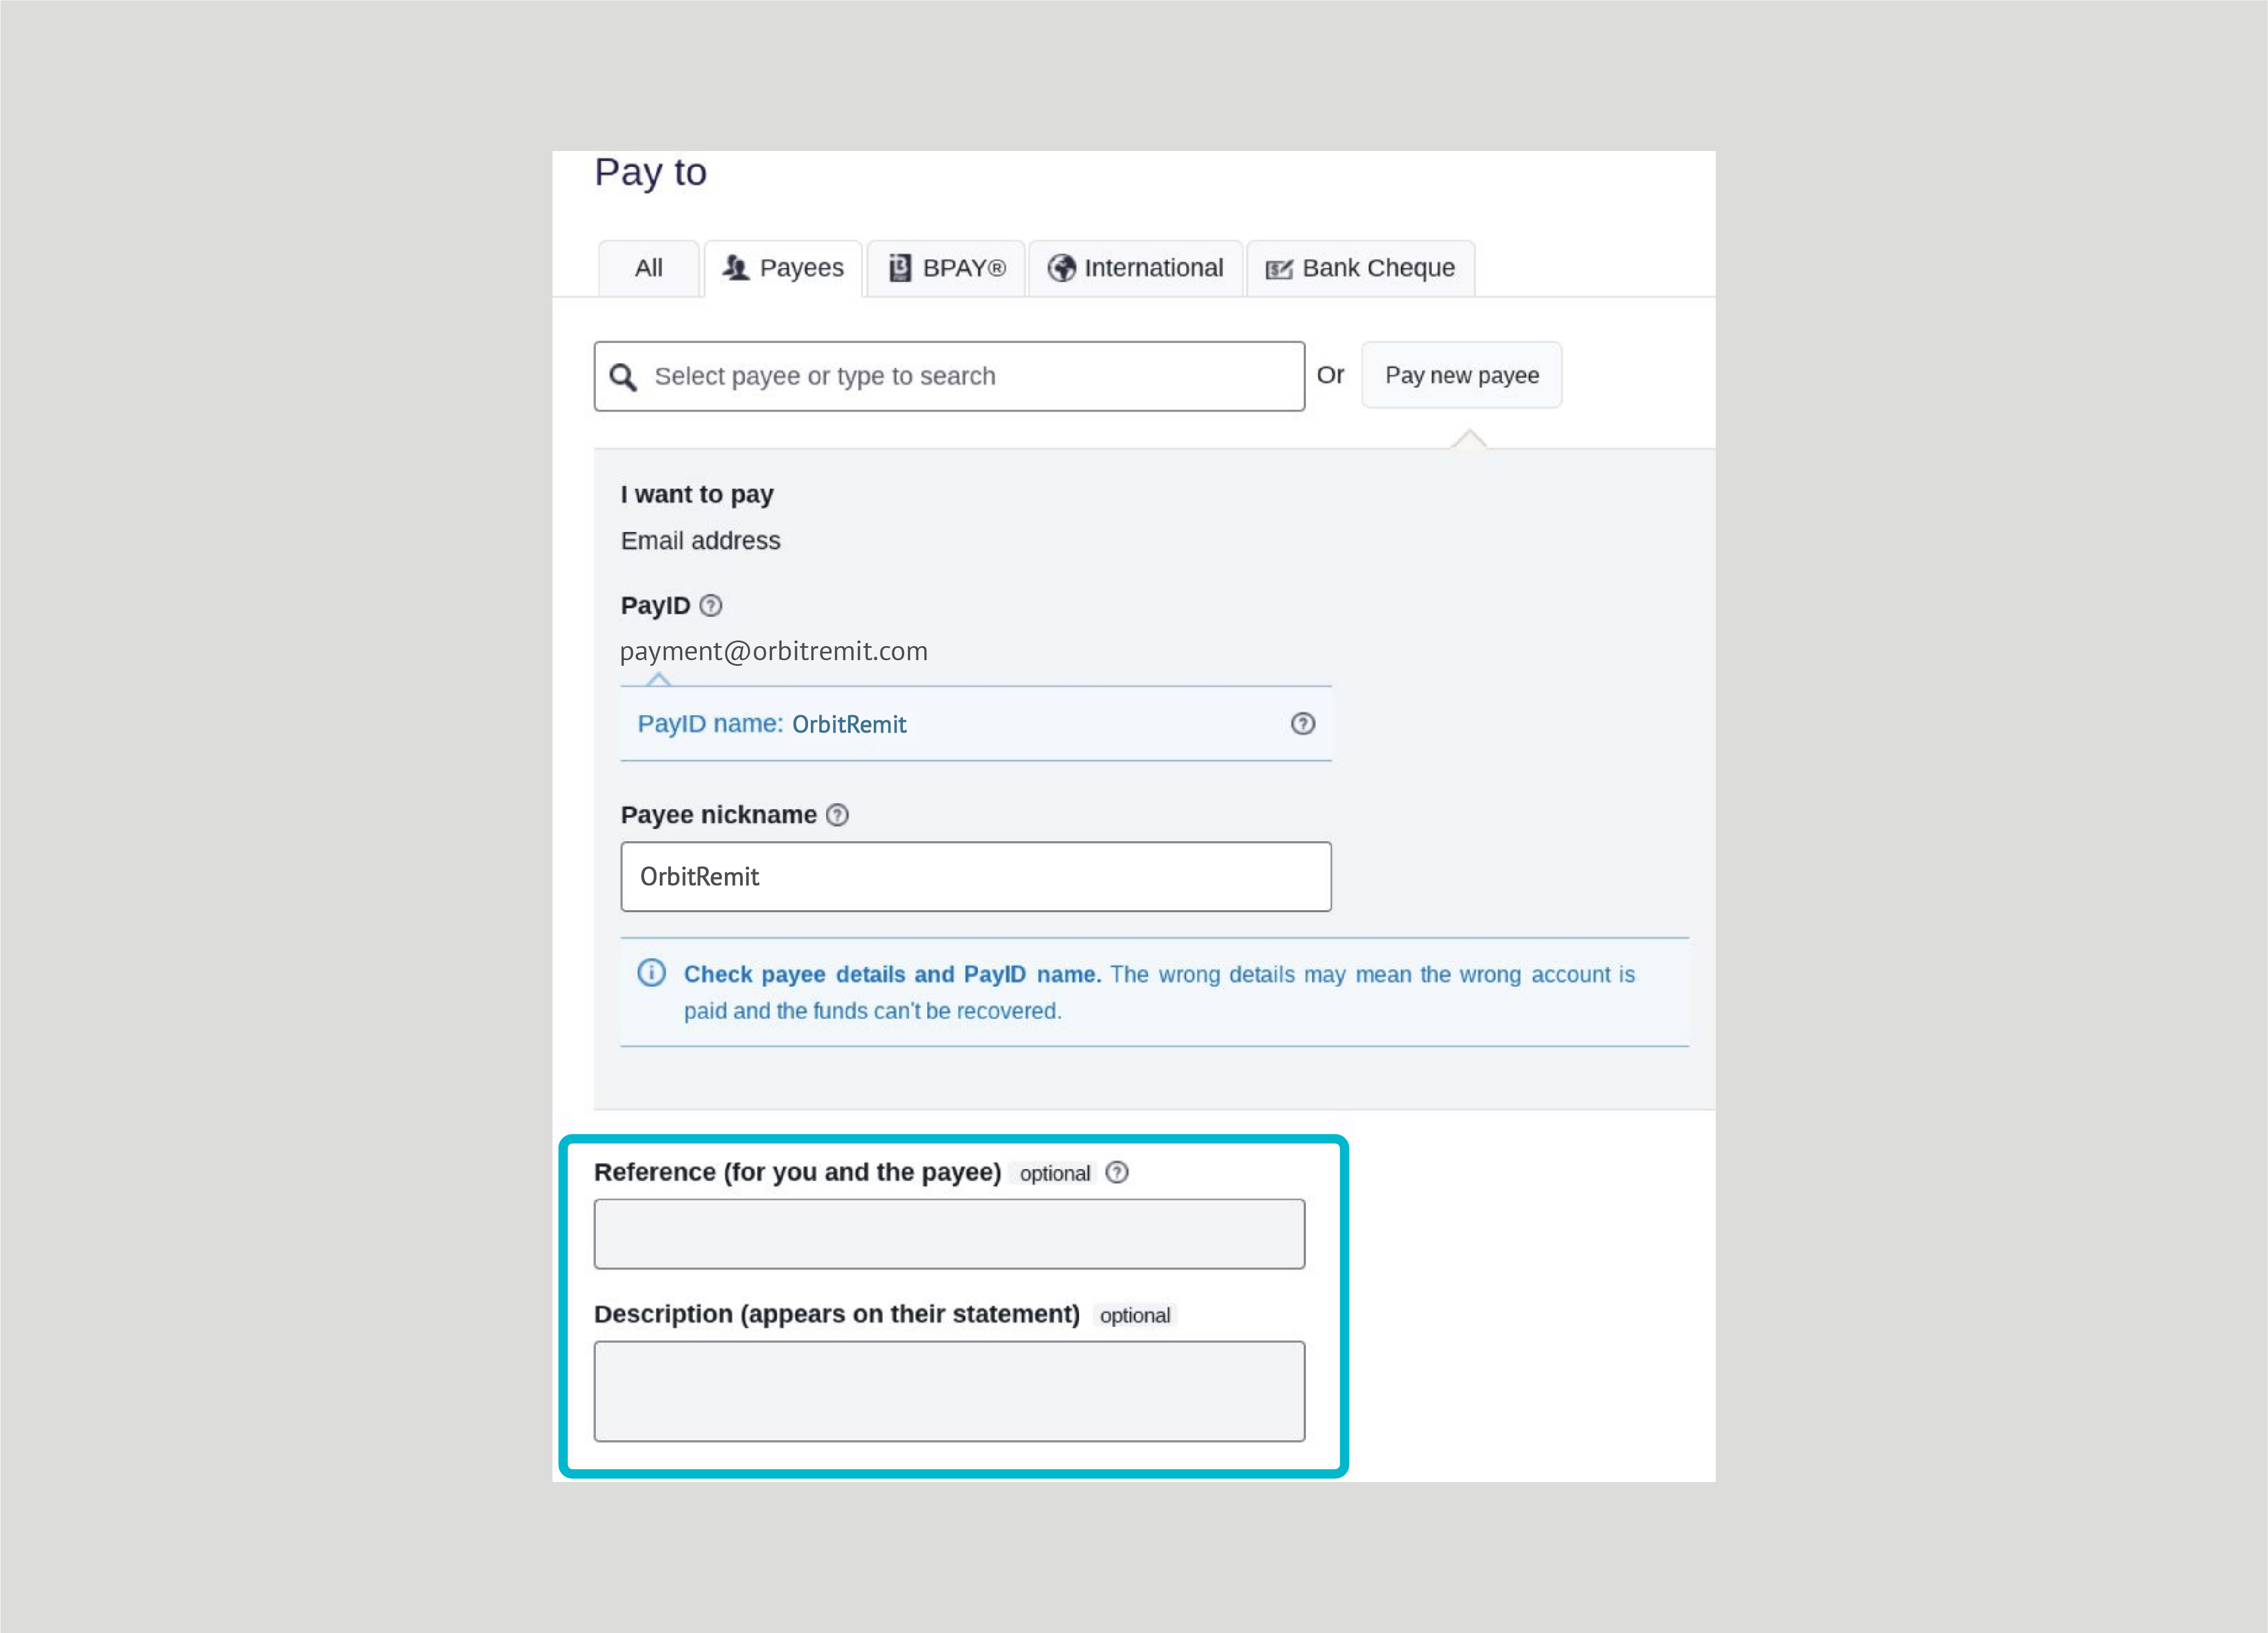Focus the Payee nickname input field
This screenshot has height=1633, width=2268.
976,877
